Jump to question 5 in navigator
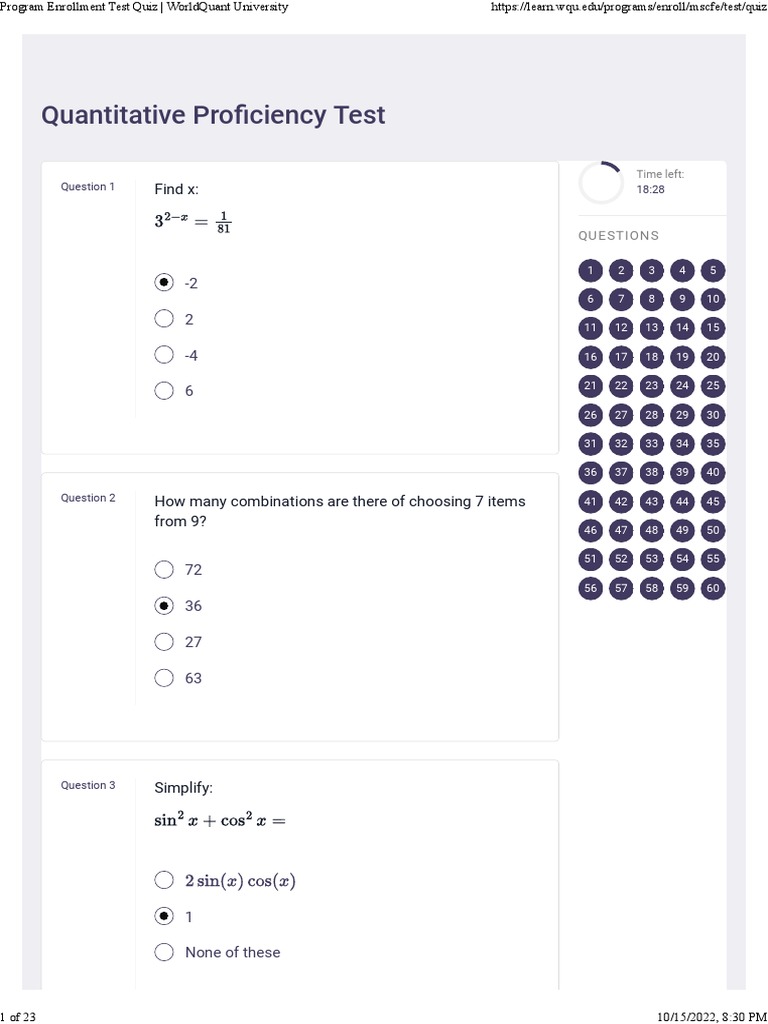The image size is (768, 1024). 713,270
